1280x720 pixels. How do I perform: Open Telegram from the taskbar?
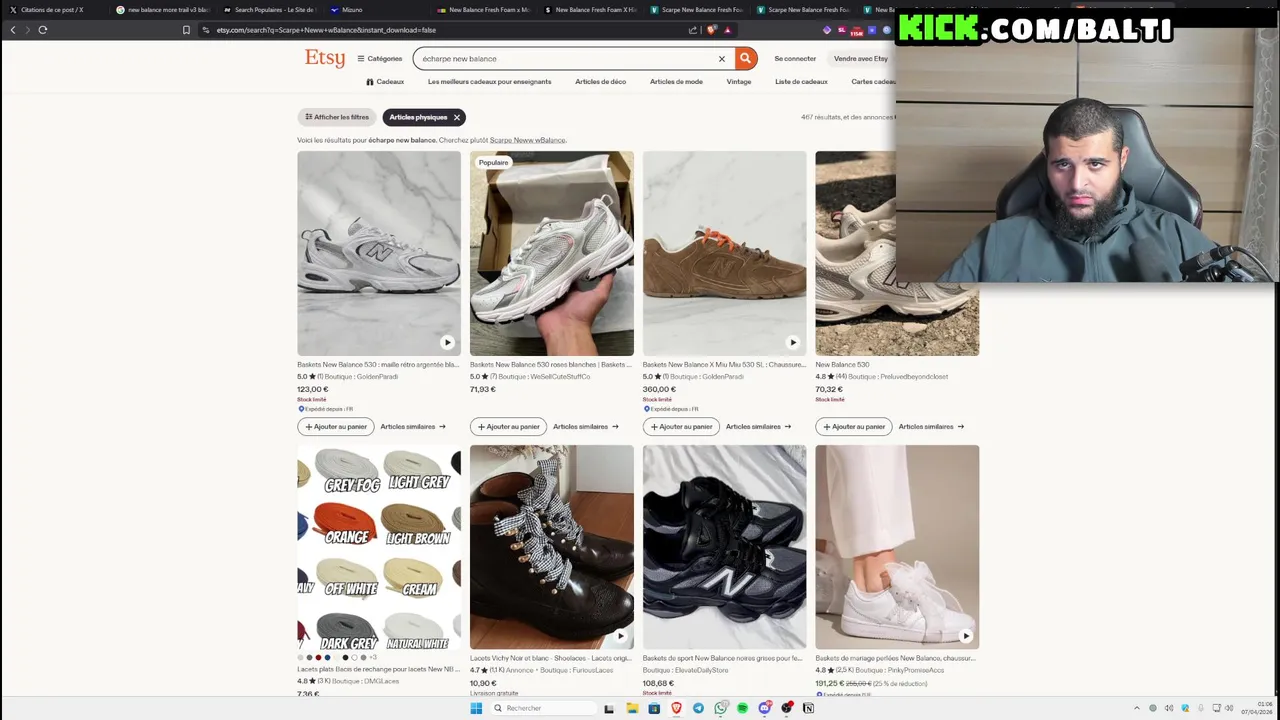698,708
